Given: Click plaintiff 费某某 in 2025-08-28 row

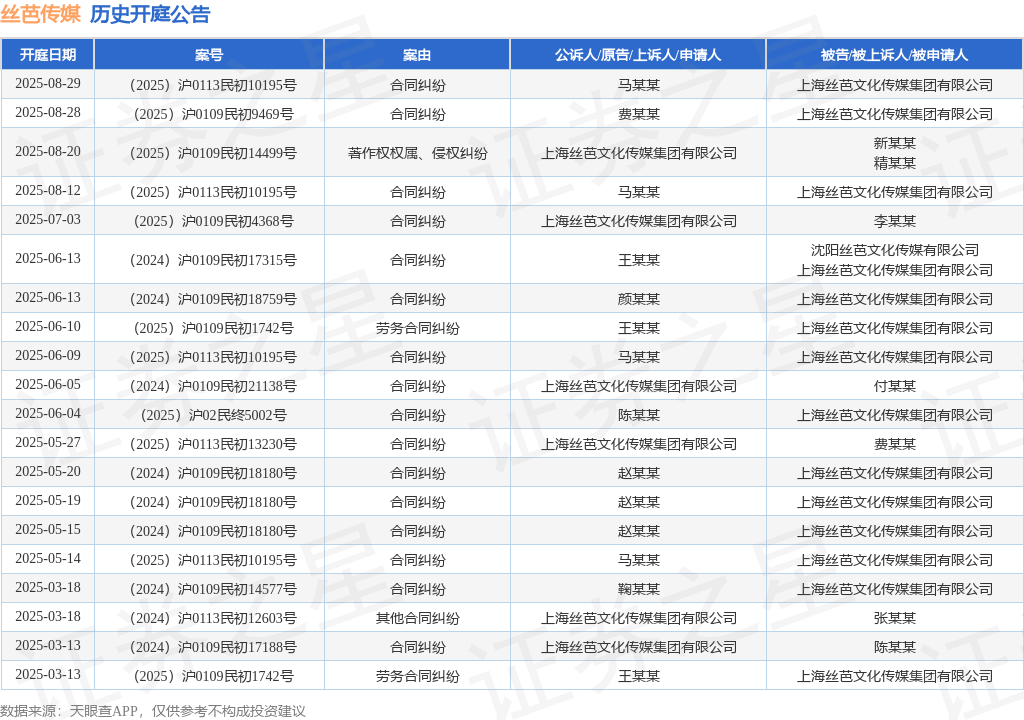Looking at the screenshot, I should click(x=639, y=114).
